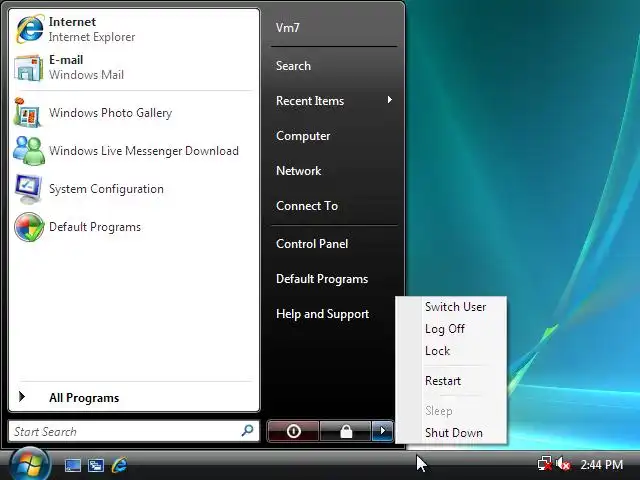Open Windows Live Messenger Download
640x480 pixels.
pyautogui.click(x=134, y=151)
